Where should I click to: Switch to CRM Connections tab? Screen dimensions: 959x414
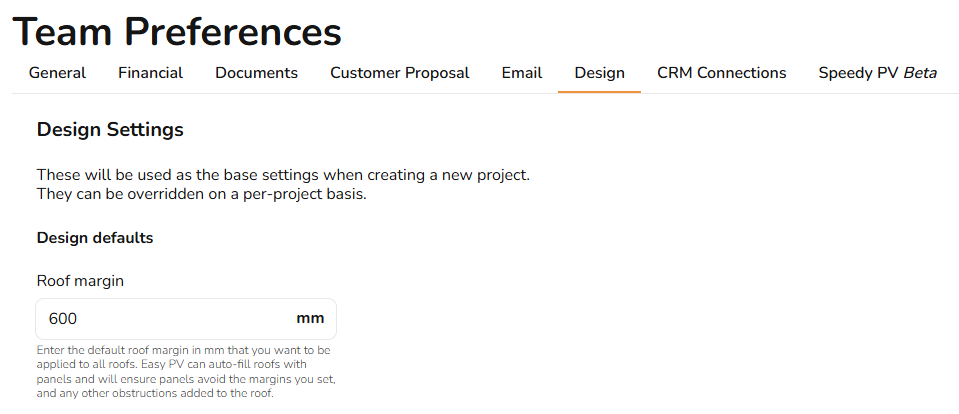coord(722,73)
